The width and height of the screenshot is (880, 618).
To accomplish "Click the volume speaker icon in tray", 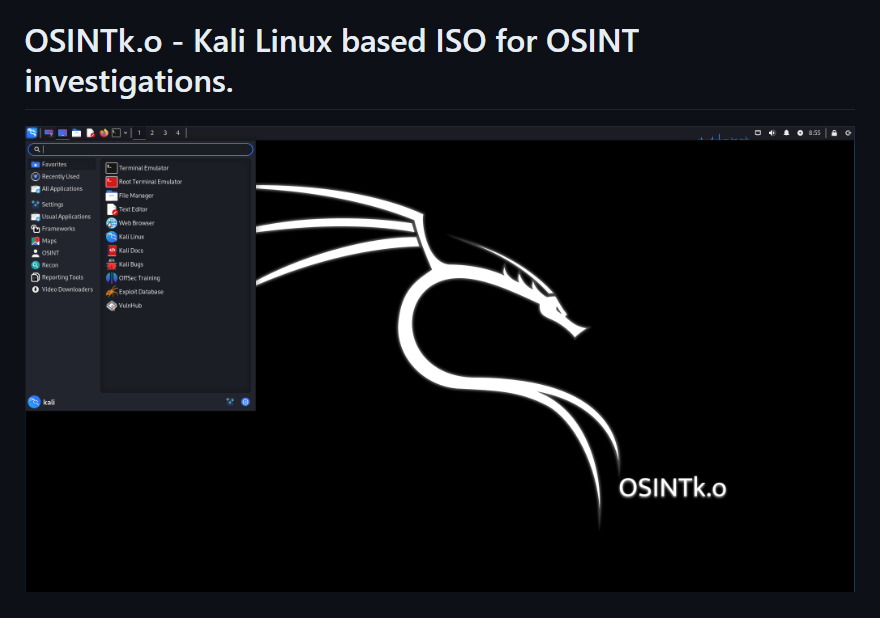I will point(772,133).
